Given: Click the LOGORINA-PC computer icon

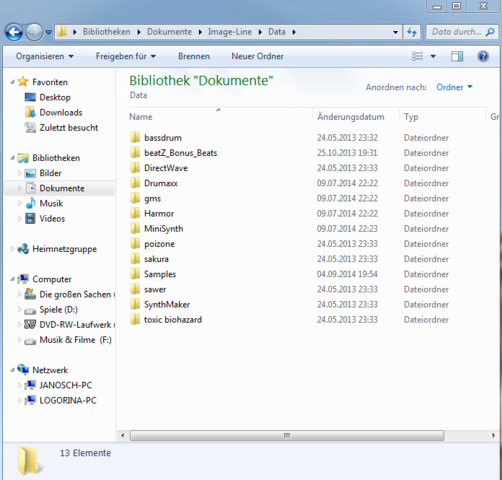Looking at the screenshot, I should click(x=30, y=400).
